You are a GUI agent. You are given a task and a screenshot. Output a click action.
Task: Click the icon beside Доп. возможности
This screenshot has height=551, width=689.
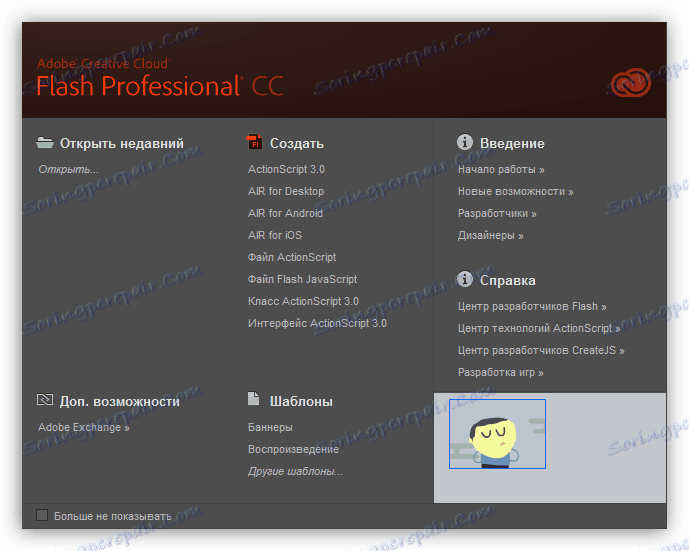coord(44,399)
